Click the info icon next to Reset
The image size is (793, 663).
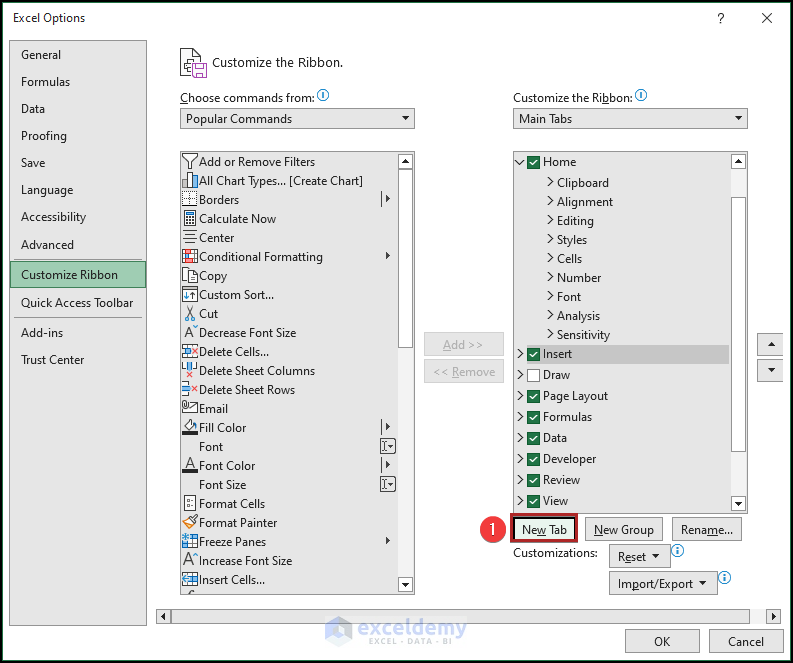677,550
